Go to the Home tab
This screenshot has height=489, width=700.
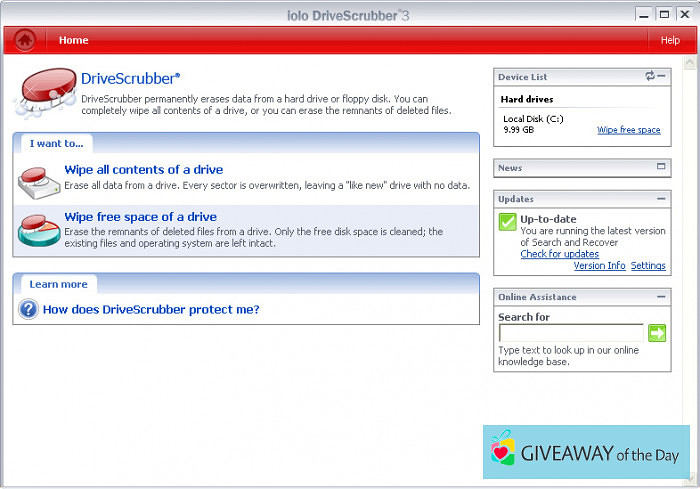pos(73,40)
